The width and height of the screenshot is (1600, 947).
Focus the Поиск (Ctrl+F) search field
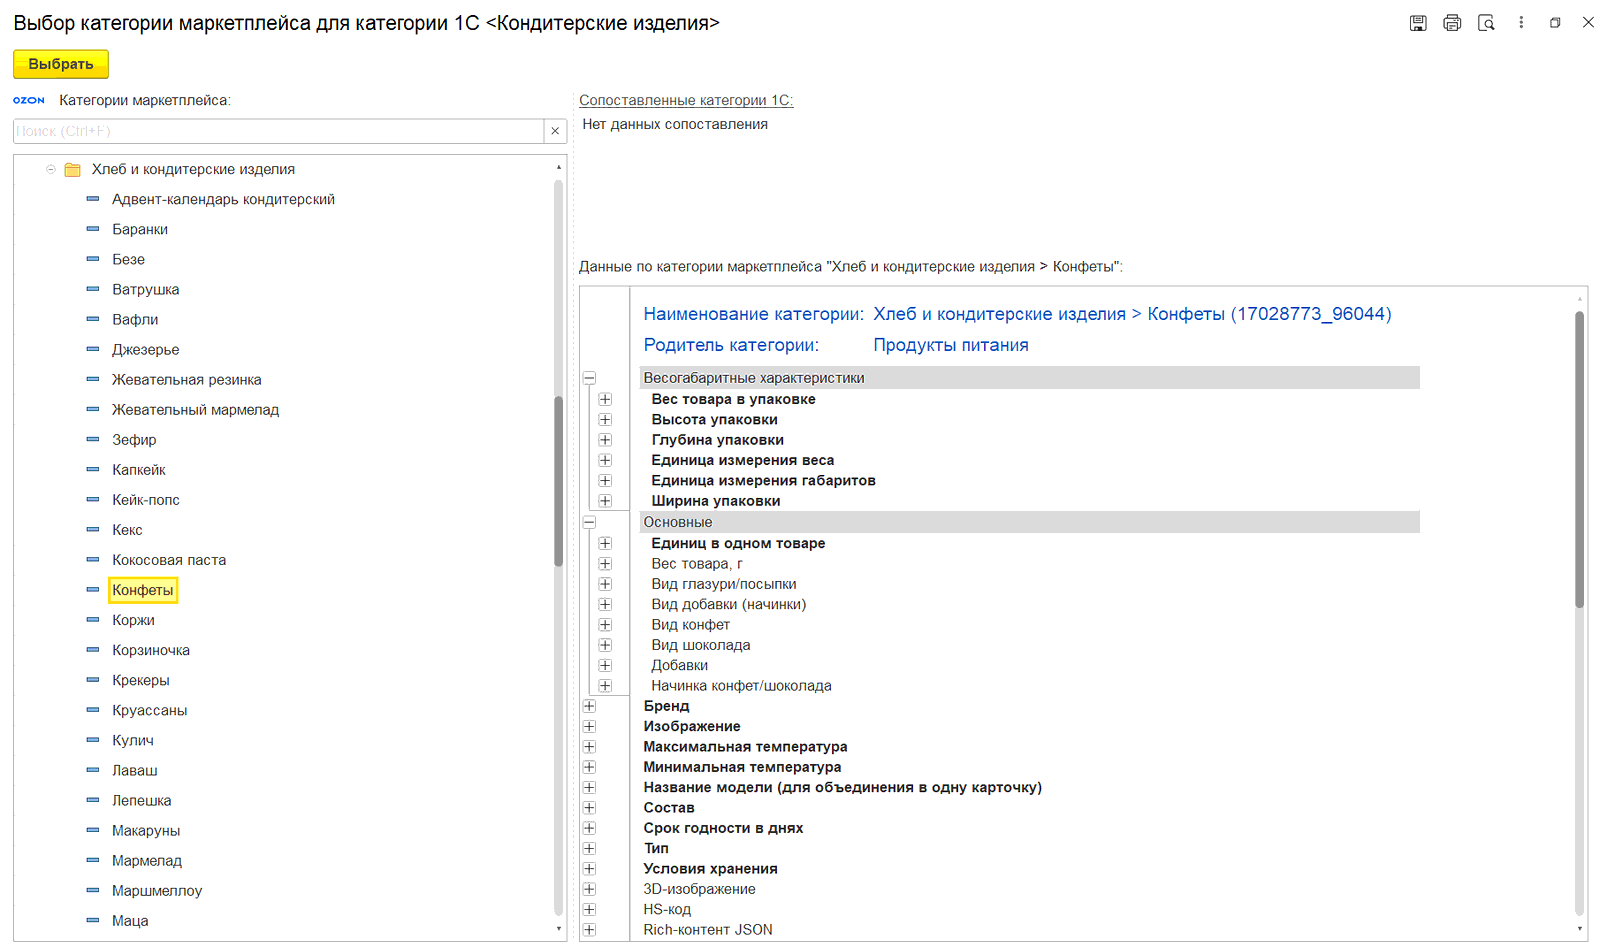pos(278,131)
